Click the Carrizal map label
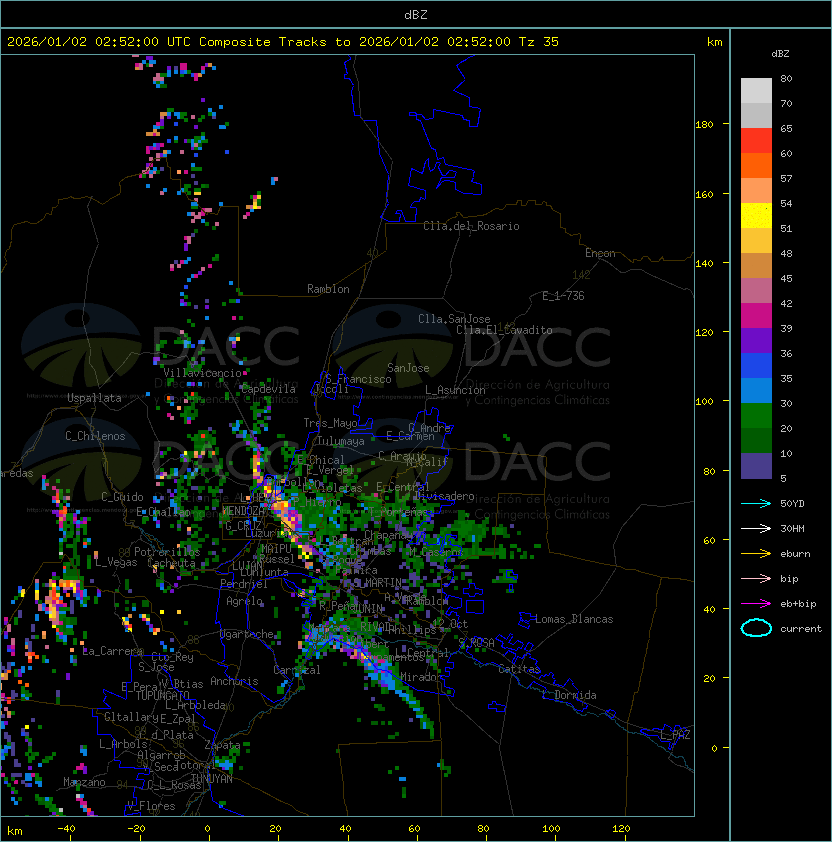 (x=297, y=670)
